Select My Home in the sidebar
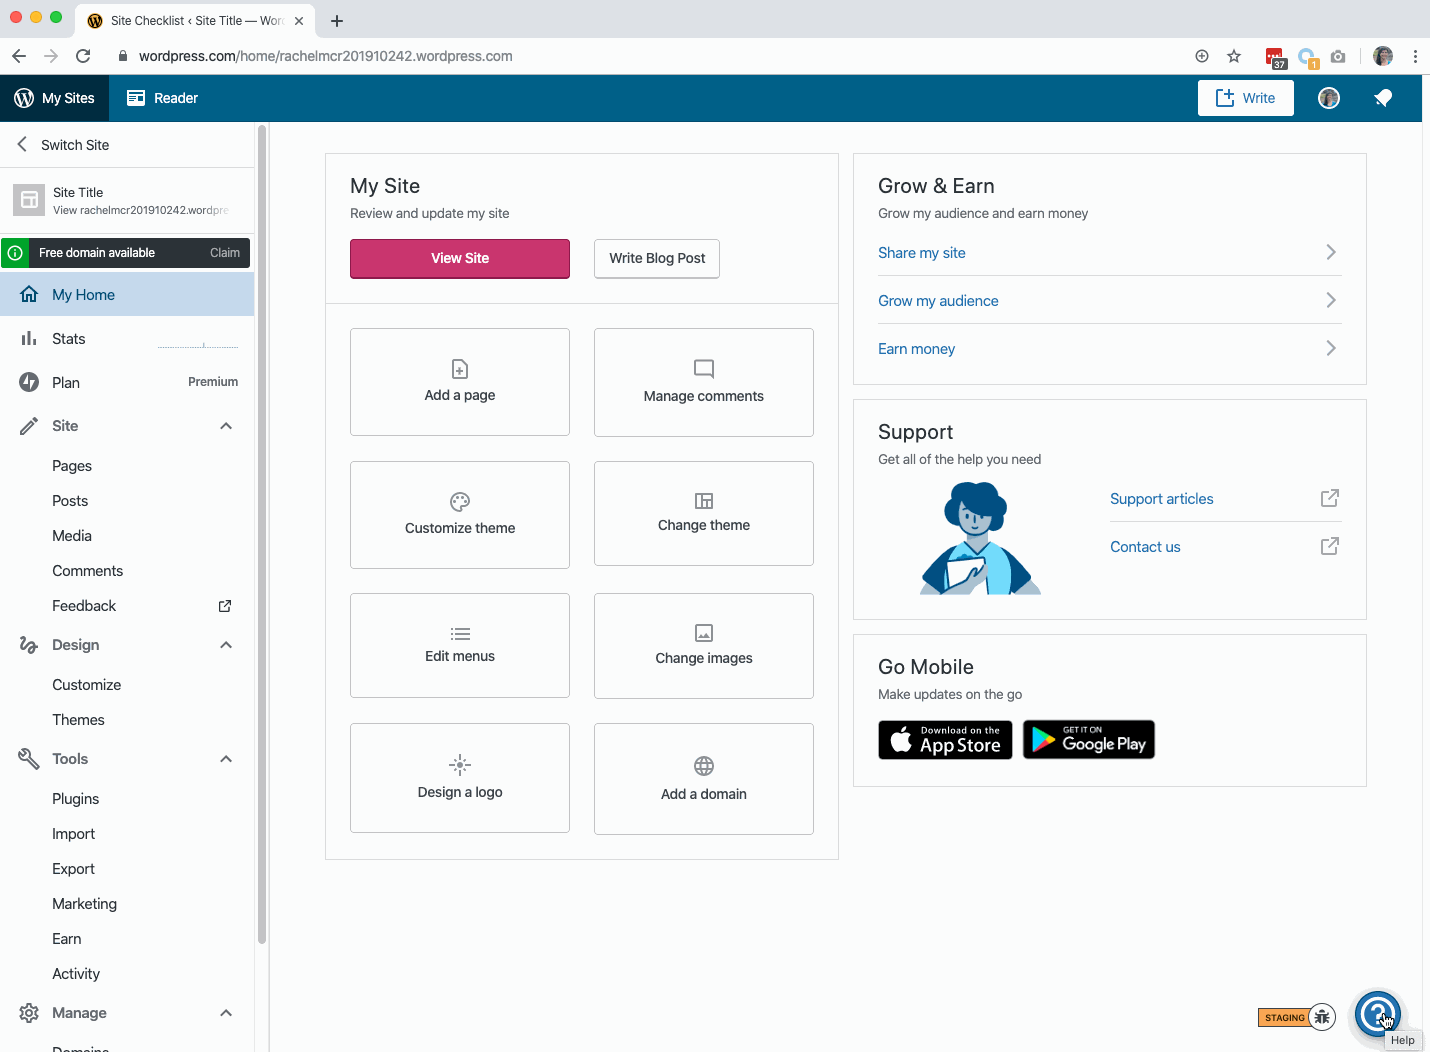The height and width of the screenshot is (1052, 1430). pyautogui.click(x=127, y=295)
